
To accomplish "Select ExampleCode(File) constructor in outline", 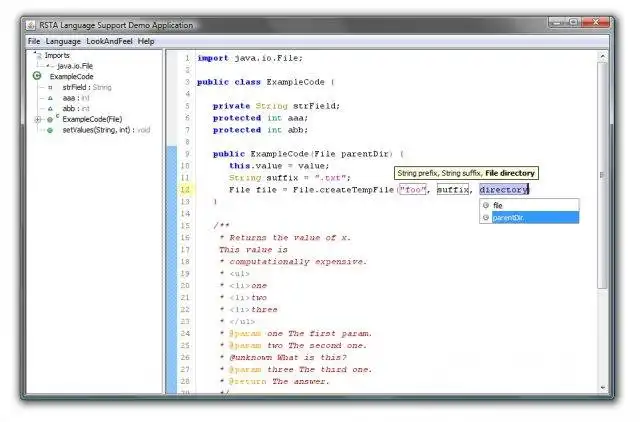I will click(x=92, y=119).
